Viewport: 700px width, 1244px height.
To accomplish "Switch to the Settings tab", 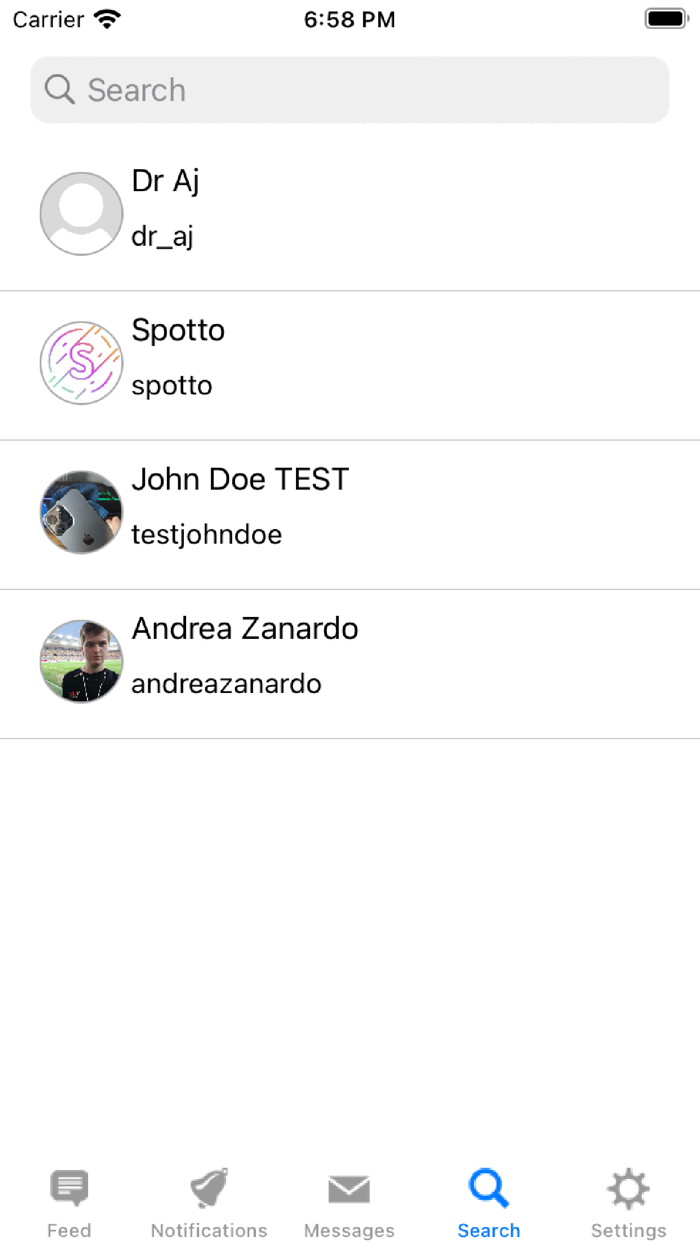I will click(628, 1200).
